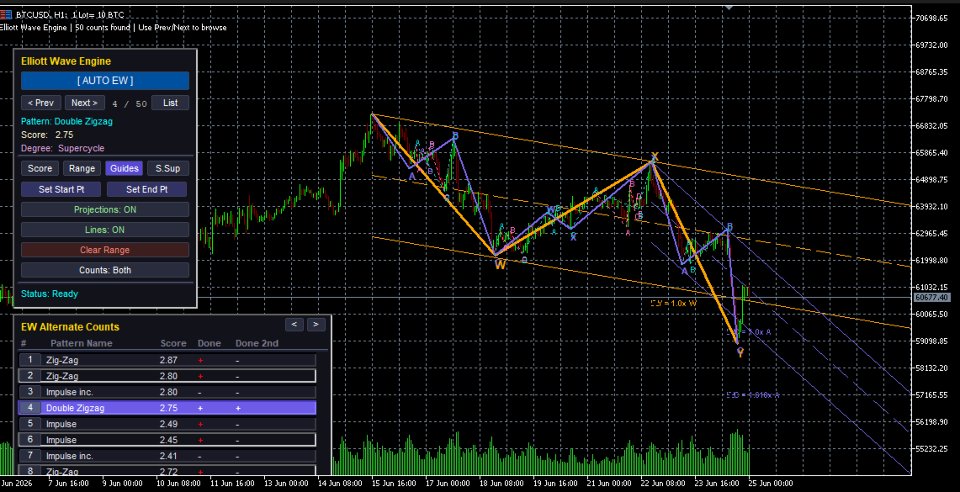Turn off Projections: ON

click(105, 209)
